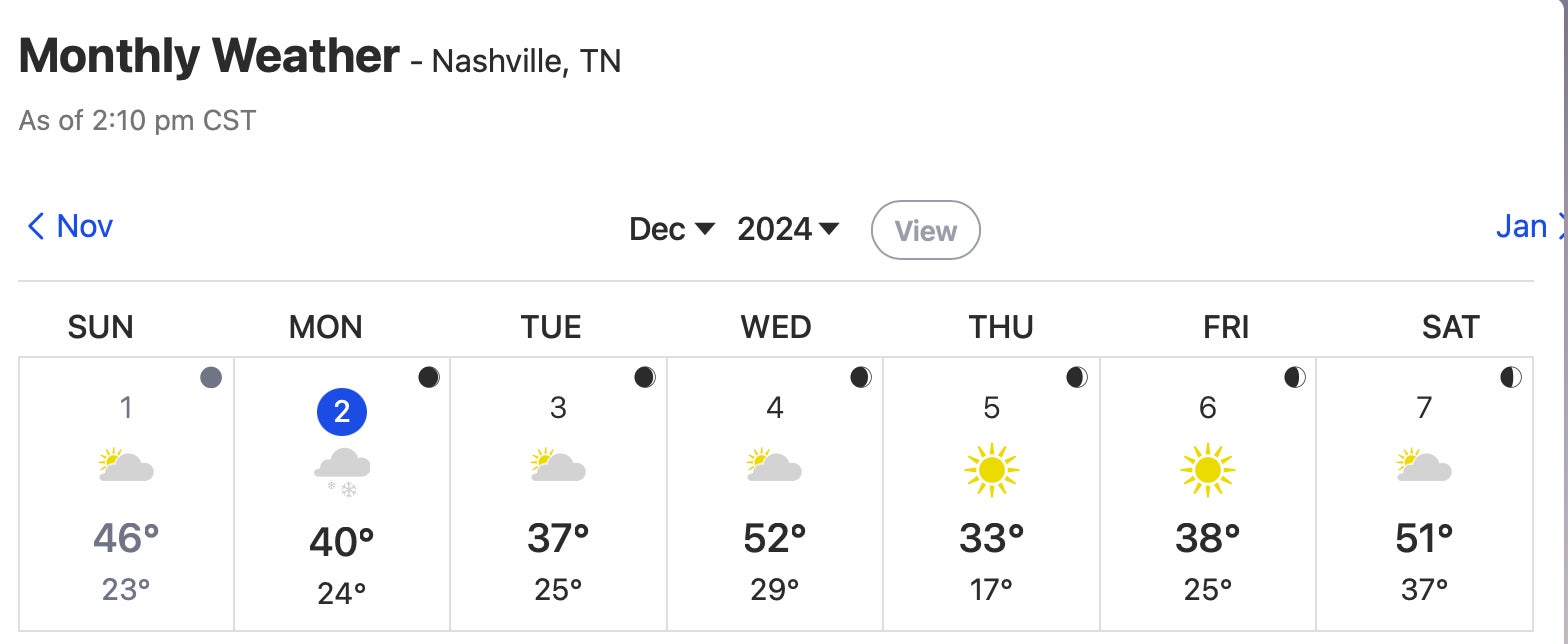
Task: Click the partly cloudy icon on Saturday the 7th
Action: (x=1424, y=465)
